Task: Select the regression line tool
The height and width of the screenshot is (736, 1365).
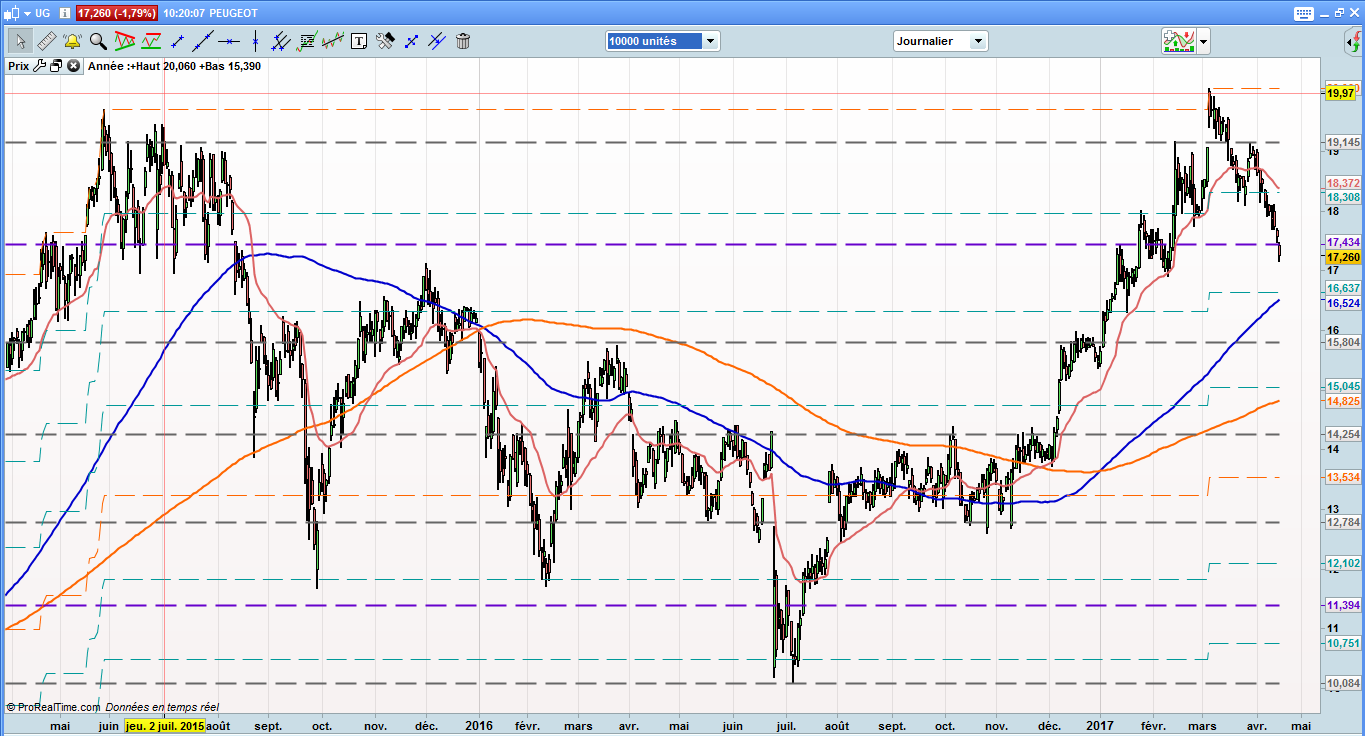Action: [333, 41]
